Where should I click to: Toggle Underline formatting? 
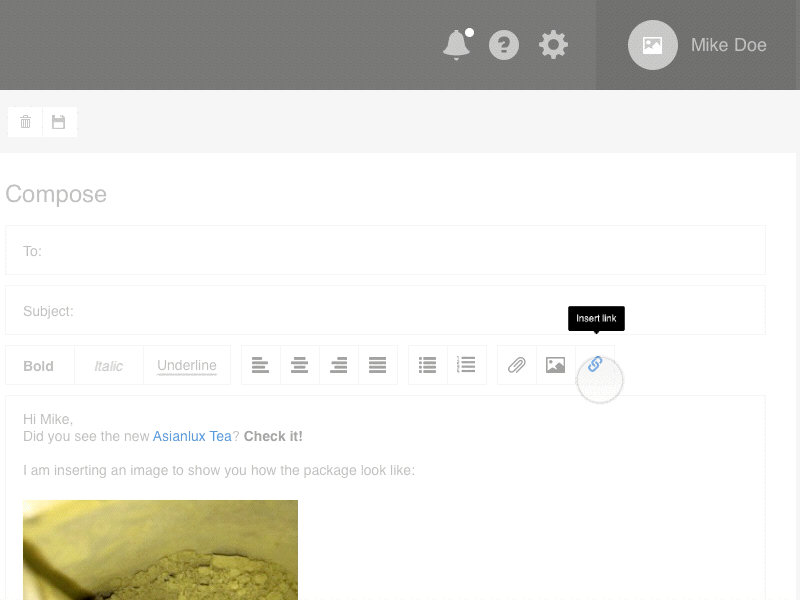[x=187, y=365]
